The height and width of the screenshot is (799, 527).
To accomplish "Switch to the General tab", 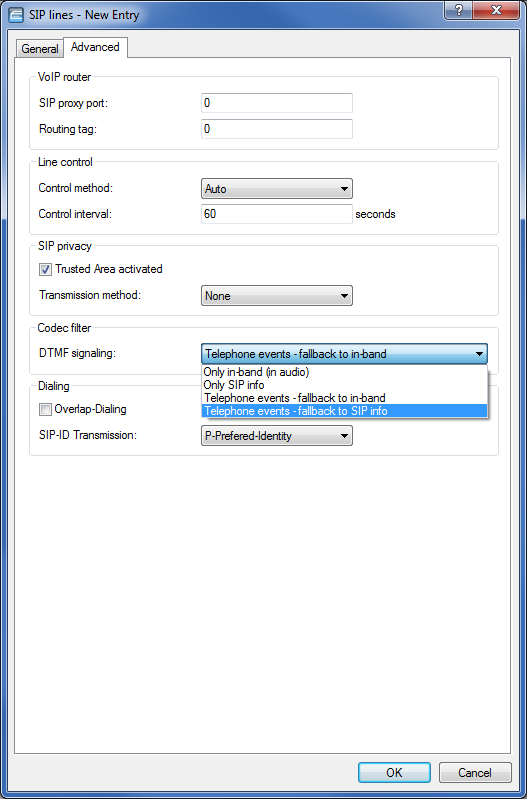I will pos(40,49).
